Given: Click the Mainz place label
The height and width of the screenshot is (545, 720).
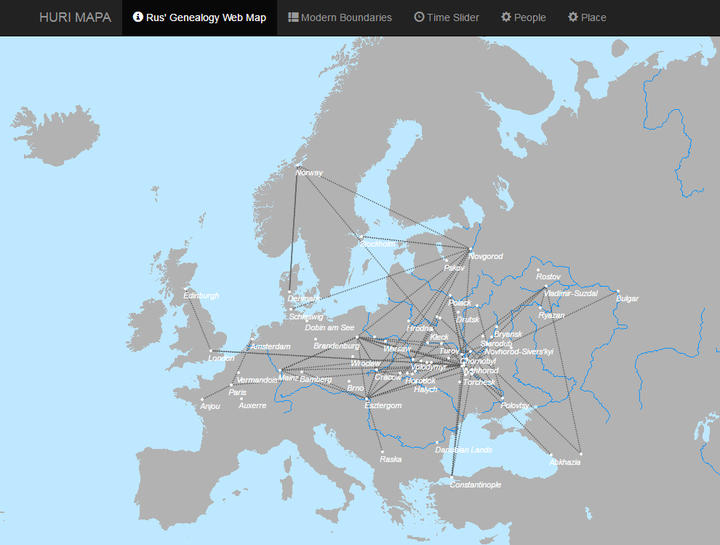Looking at the screenshot, I should click(288, 377).
